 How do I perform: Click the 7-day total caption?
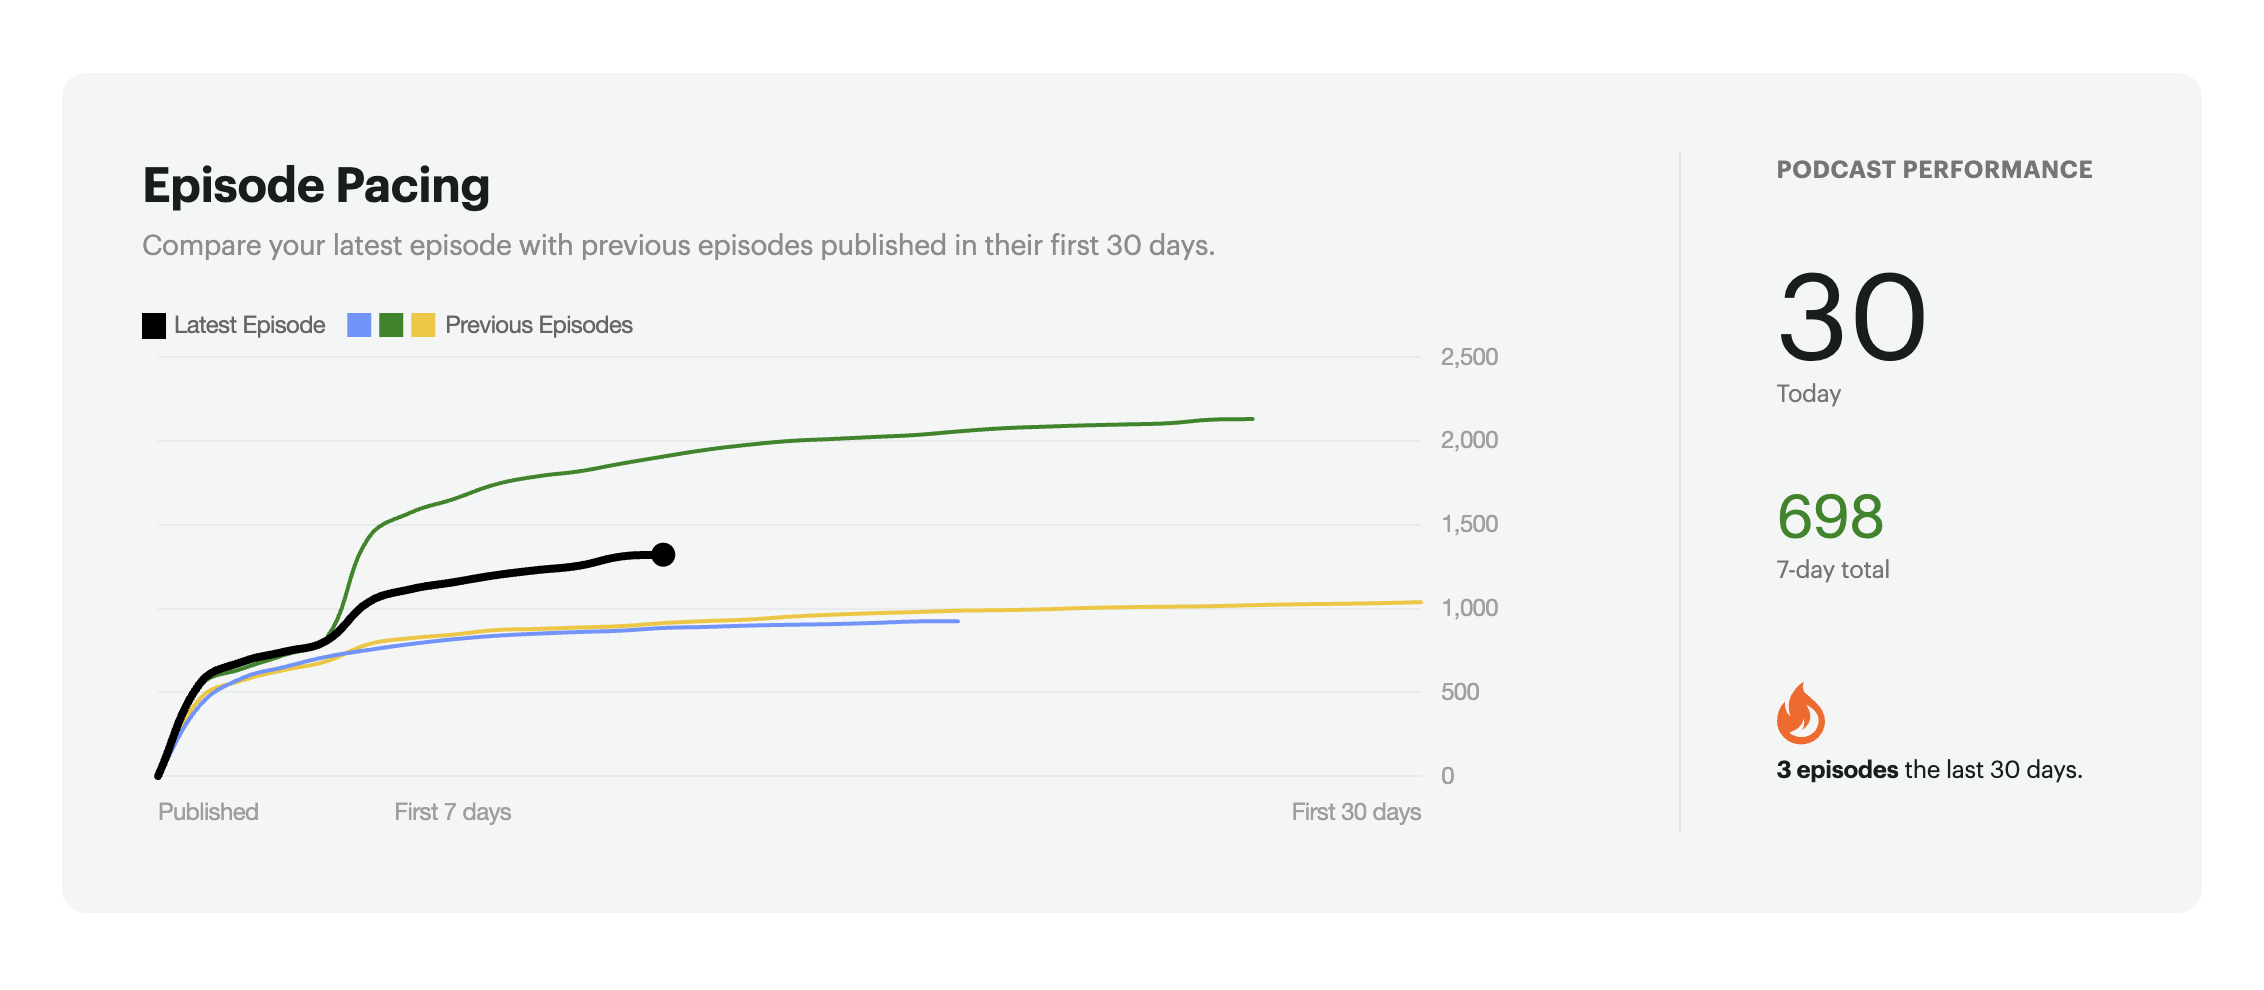(x=1832, y=570)
